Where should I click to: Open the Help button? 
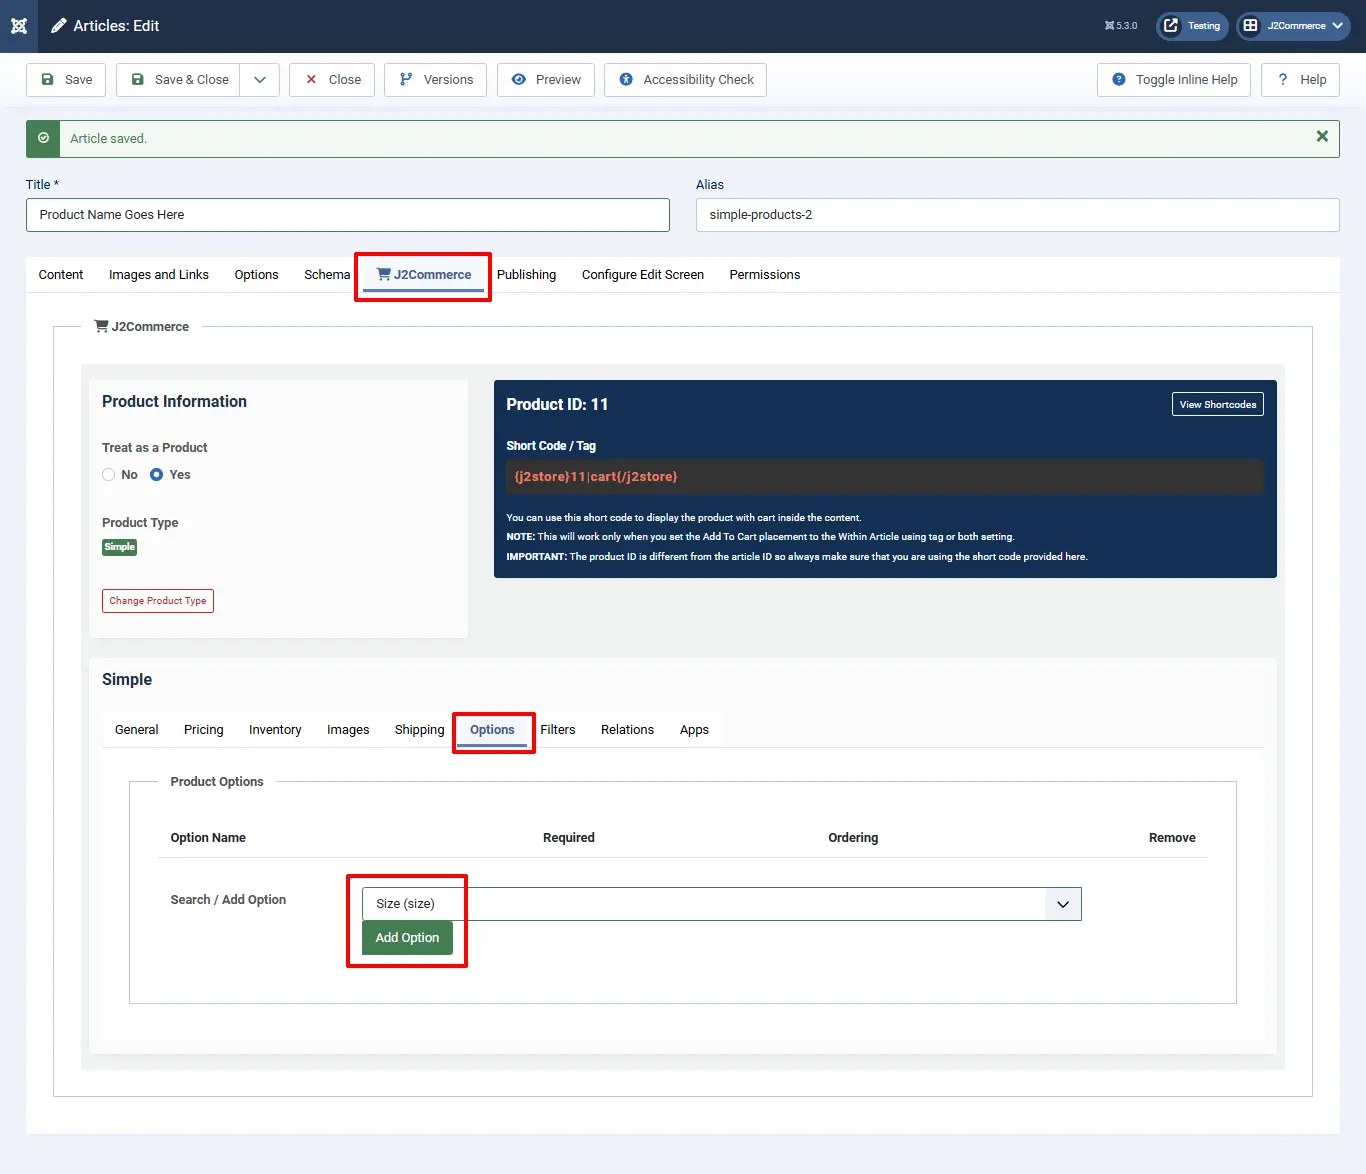click(x=1301, y=80)
